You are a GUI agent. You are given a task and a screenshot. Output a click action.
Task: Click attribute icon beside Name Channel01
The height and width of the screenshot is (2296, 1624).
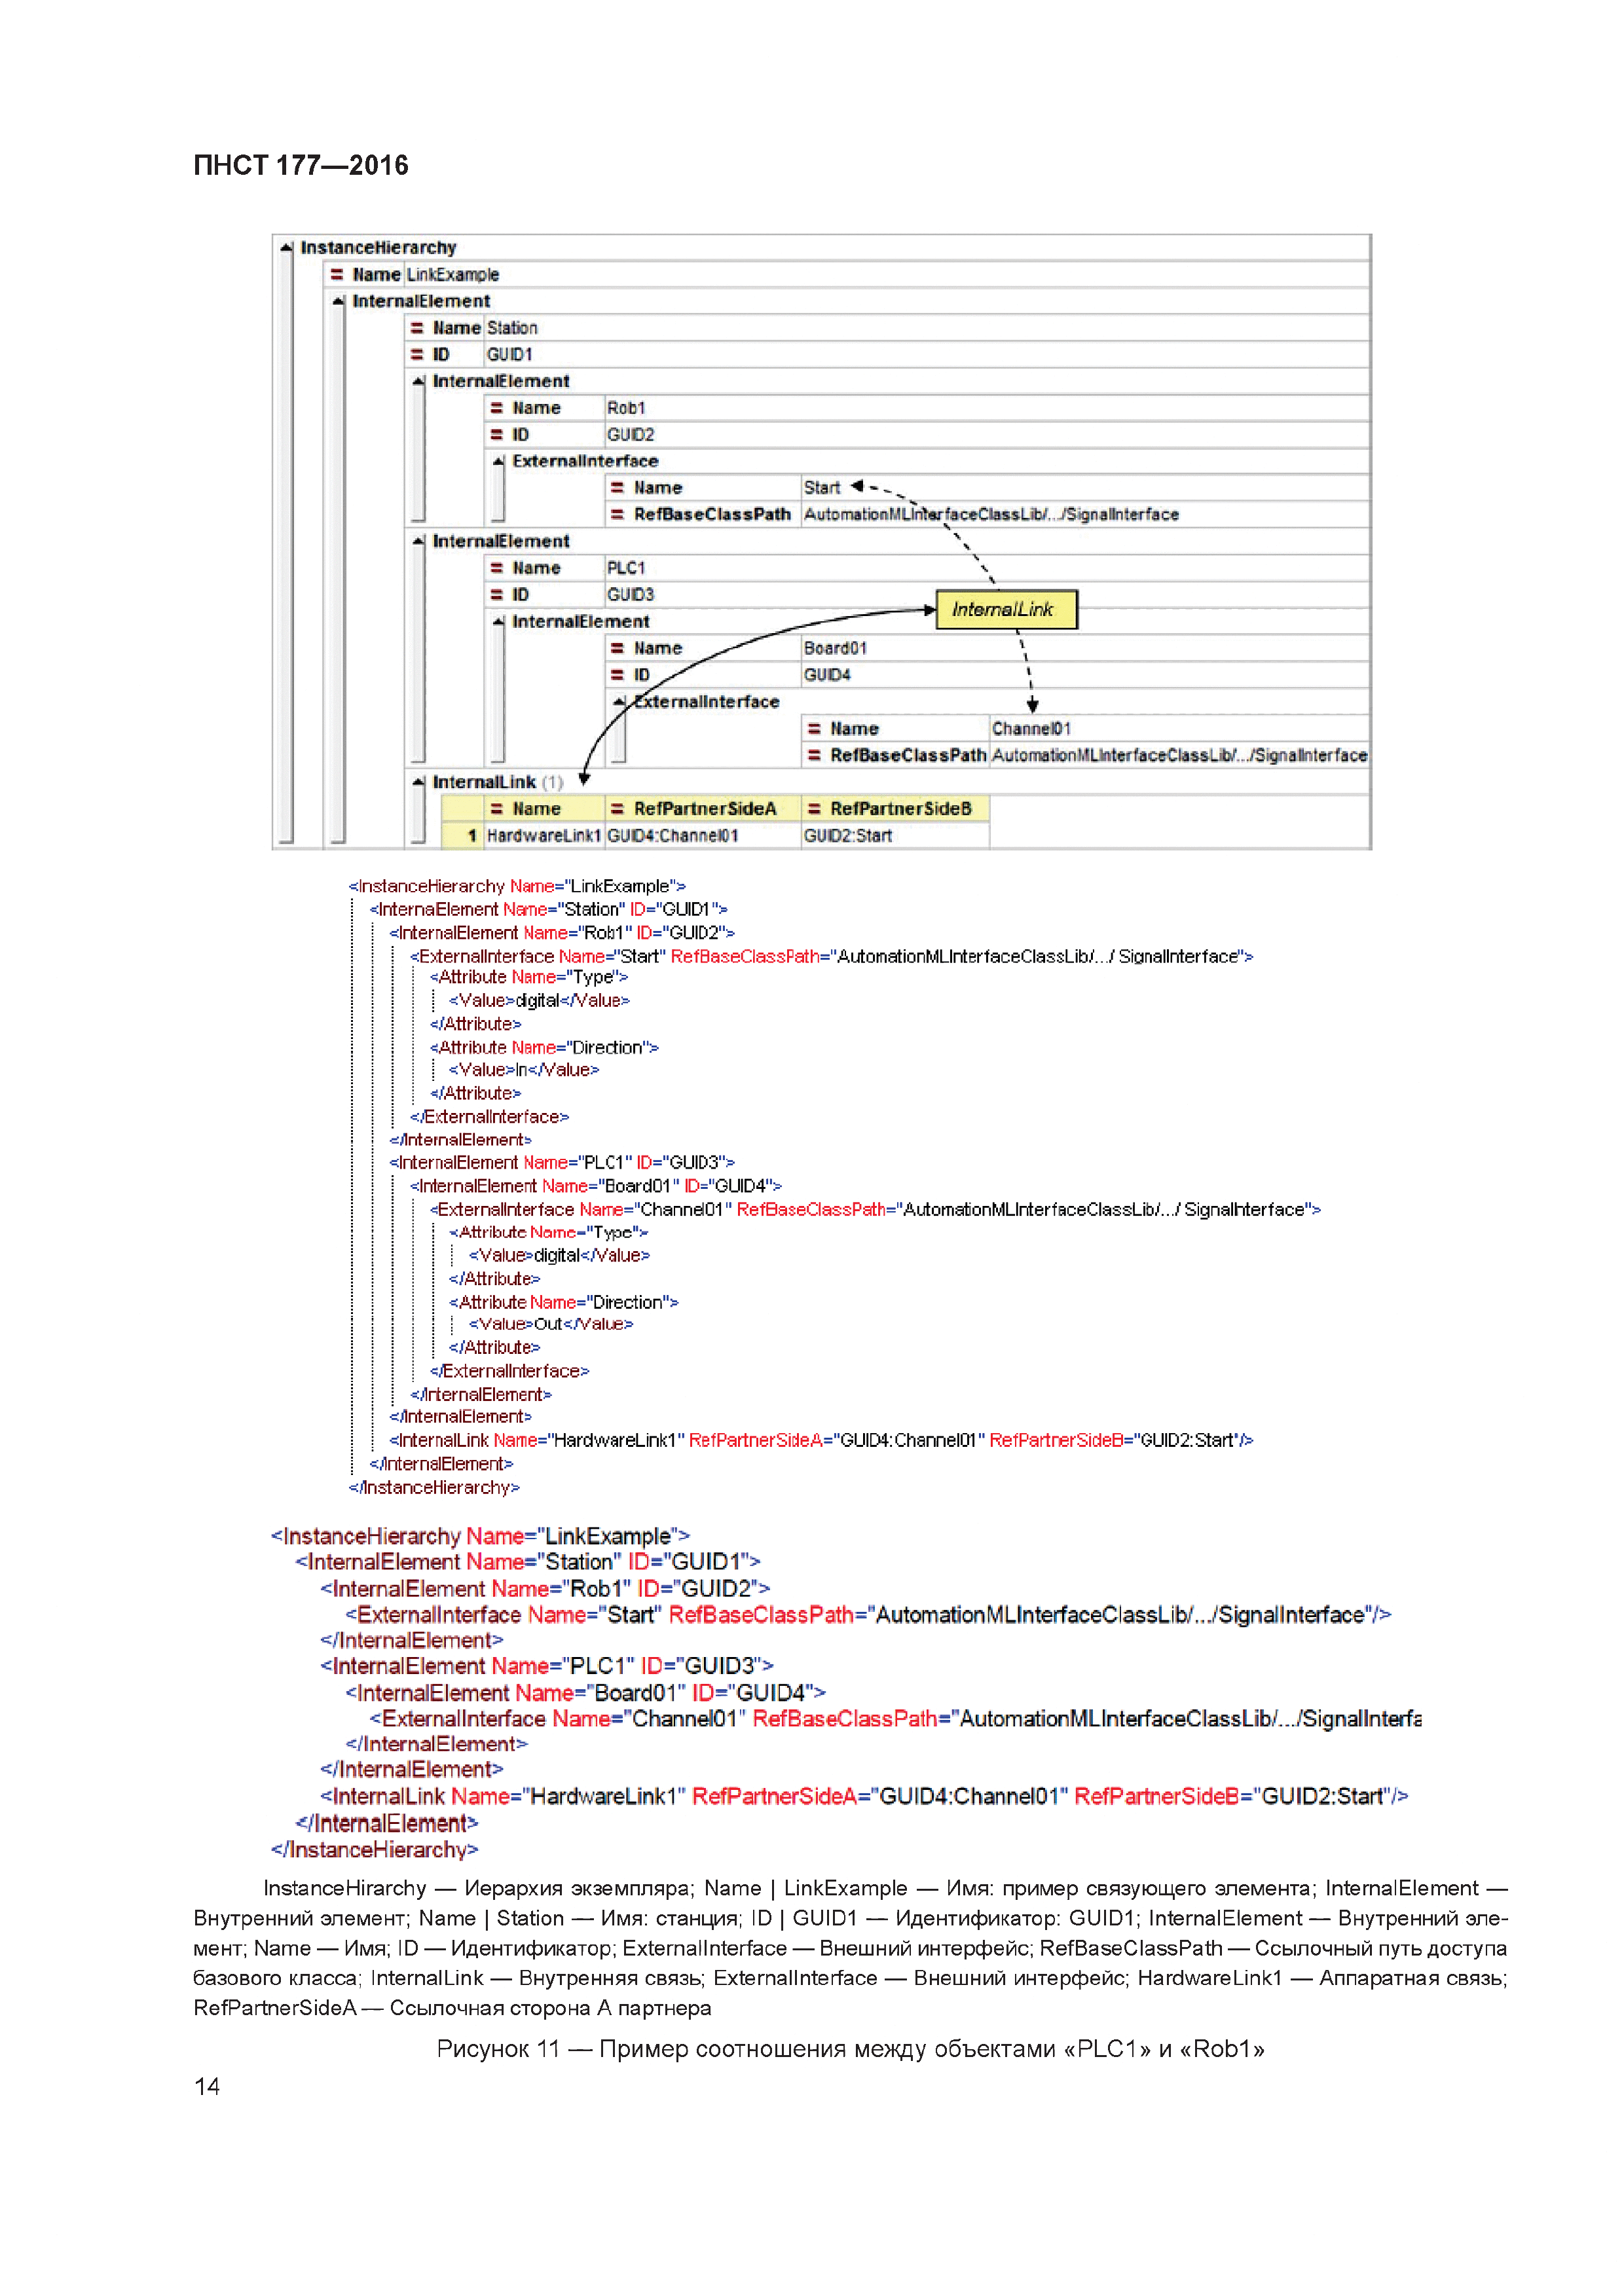(815, 729)
